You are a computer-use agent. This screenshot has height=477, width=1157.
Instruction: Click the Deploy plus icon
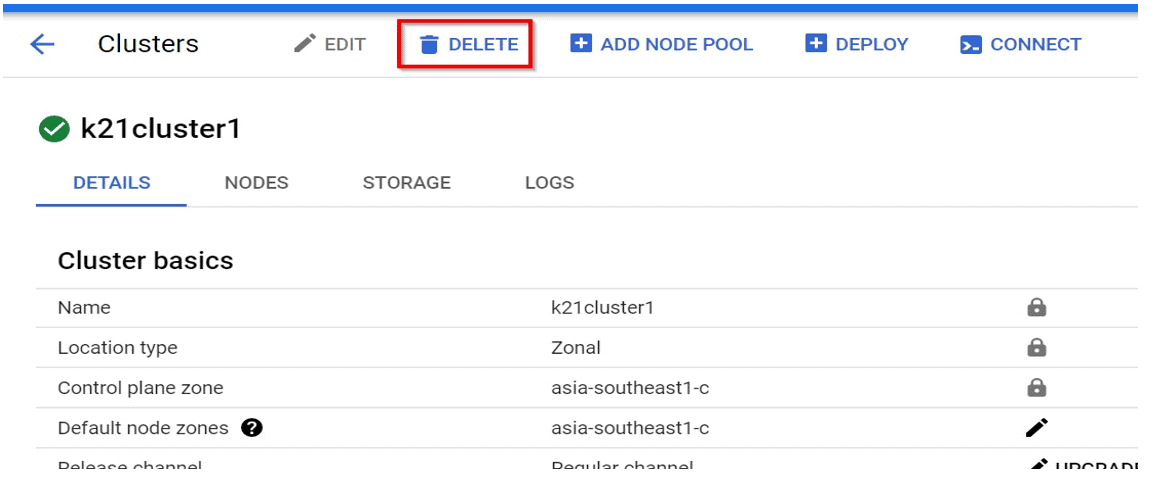pyautogui.click(x=816, y=44)
